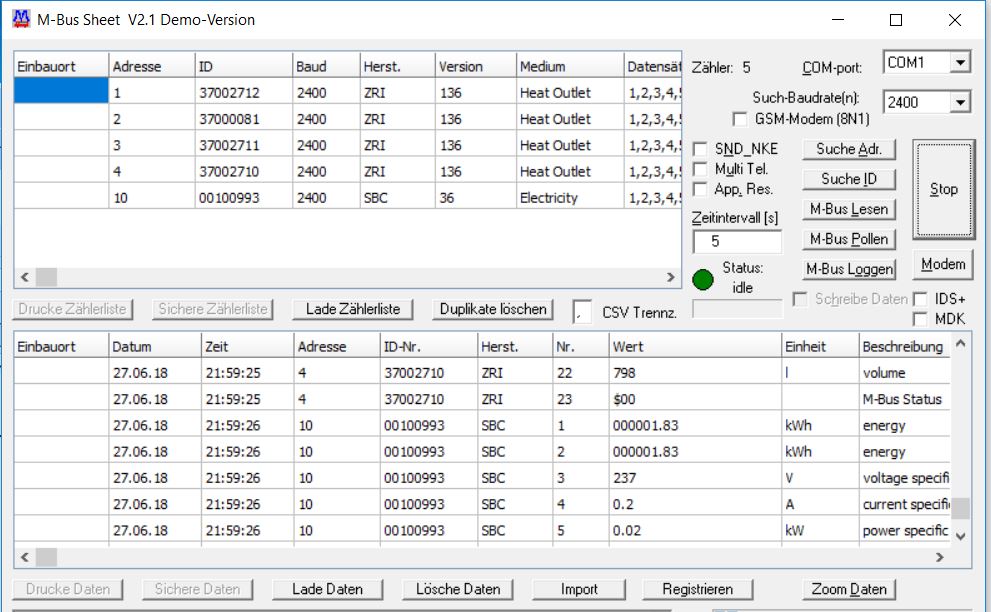The width and height of the screenshot is (991, 612).
Task: Click Zoom Daten button
Action: pyautogui.click(x=849, y=589)
